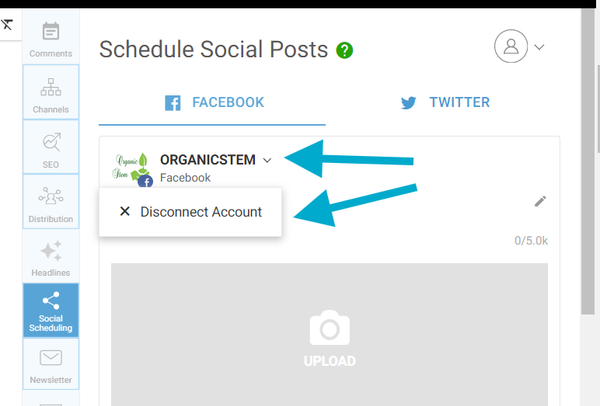Open the Distribution sidebar section
Viewport: 600px width, 406px height.
point(51,201)
